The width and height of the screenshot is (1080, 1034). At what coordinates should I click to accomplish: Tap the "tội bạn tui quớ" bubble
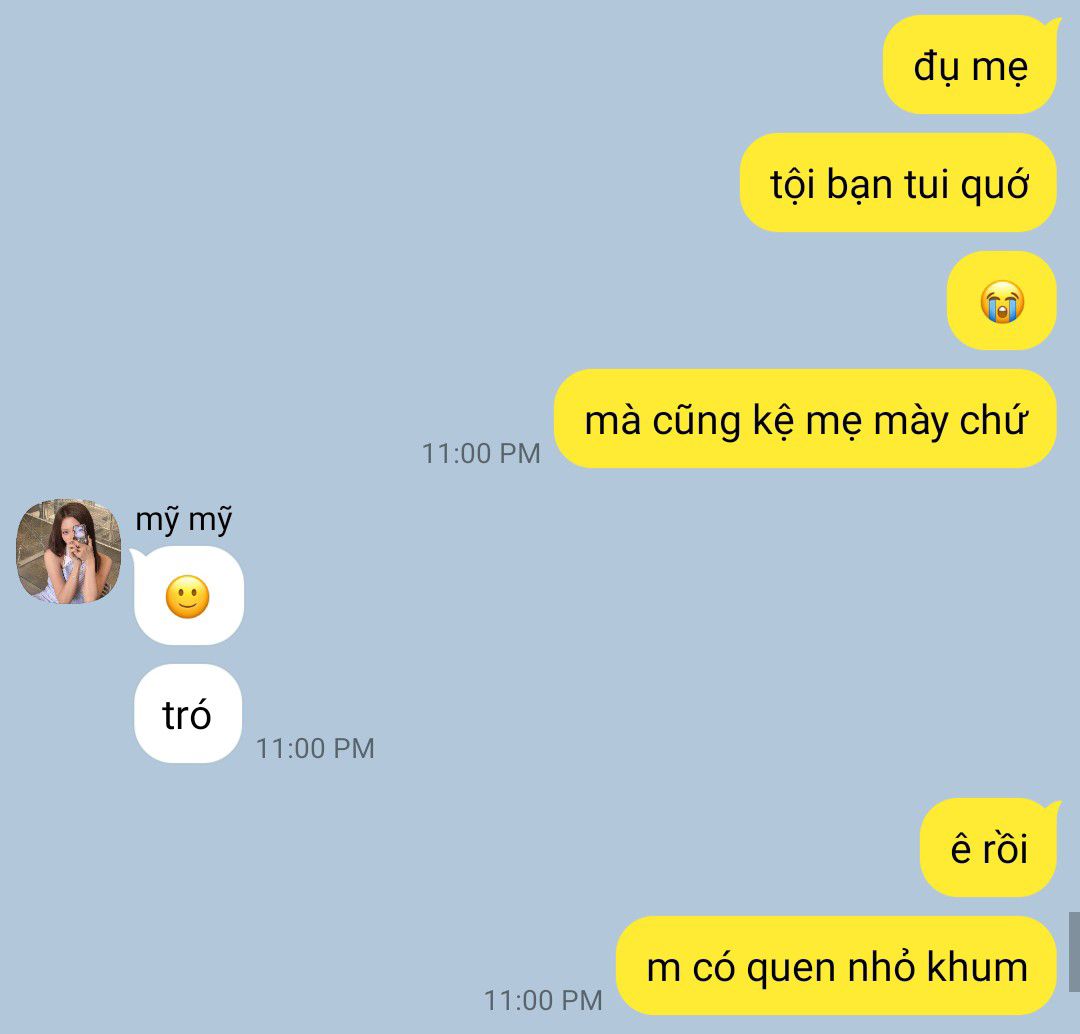(898, 183)
